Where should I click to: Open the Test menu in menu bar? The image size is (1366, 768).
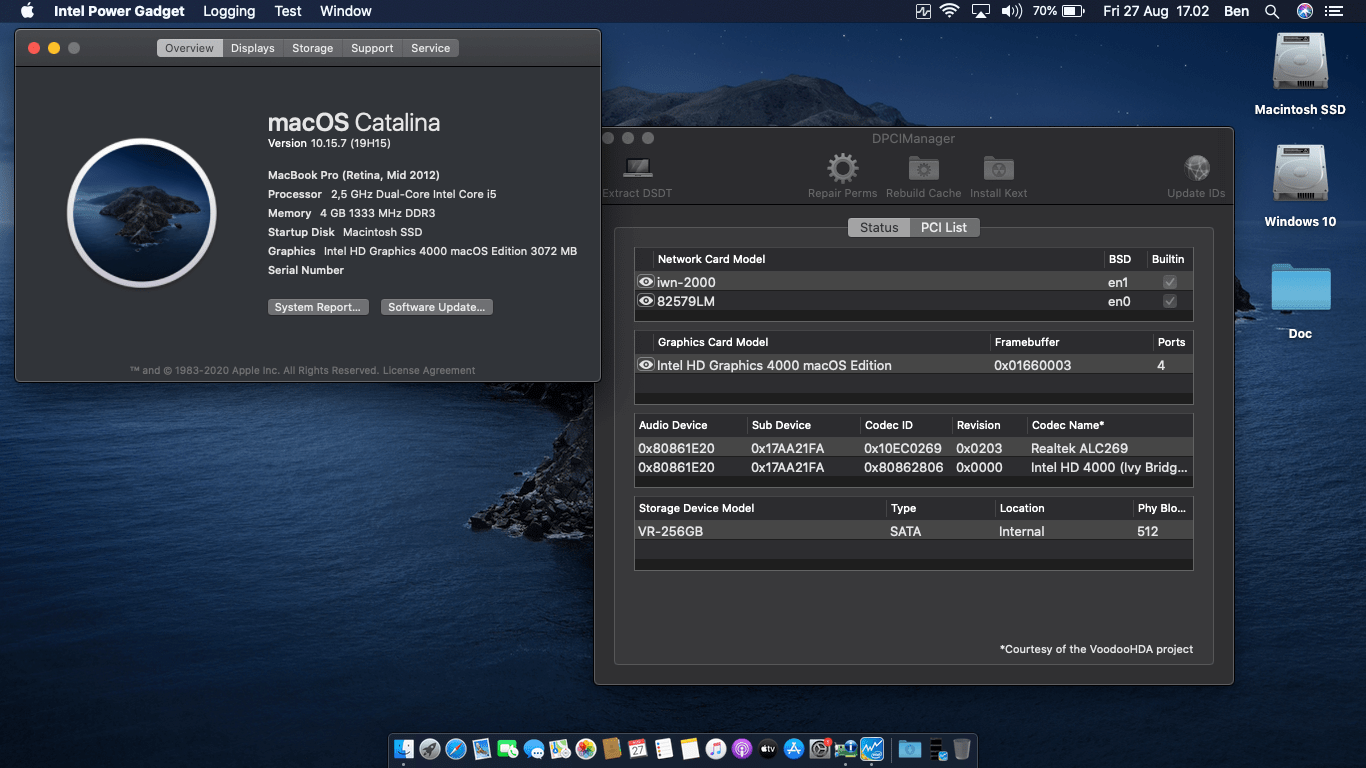pyautogui.click(x=288, y=11)
